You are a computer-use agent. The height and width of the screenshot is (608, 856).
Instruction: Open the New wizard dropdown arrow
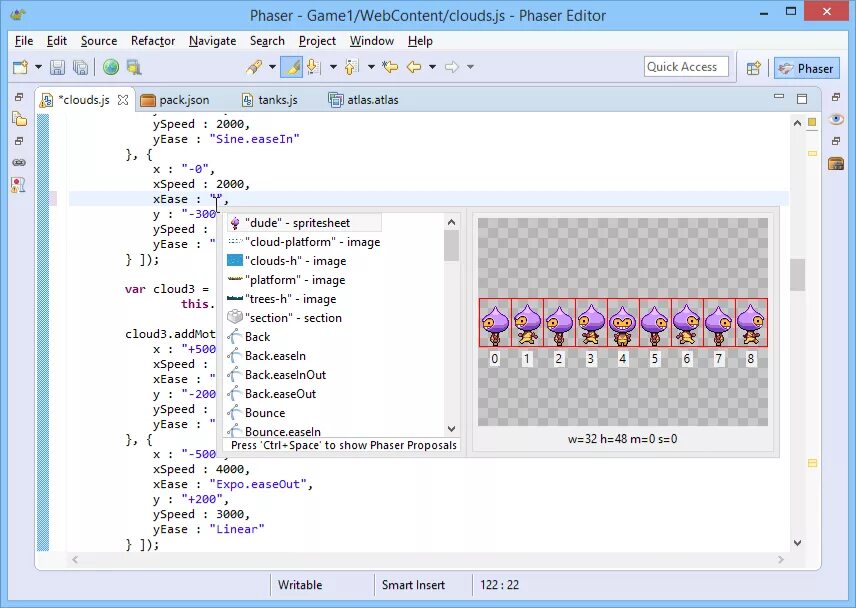tap(38, 67)
